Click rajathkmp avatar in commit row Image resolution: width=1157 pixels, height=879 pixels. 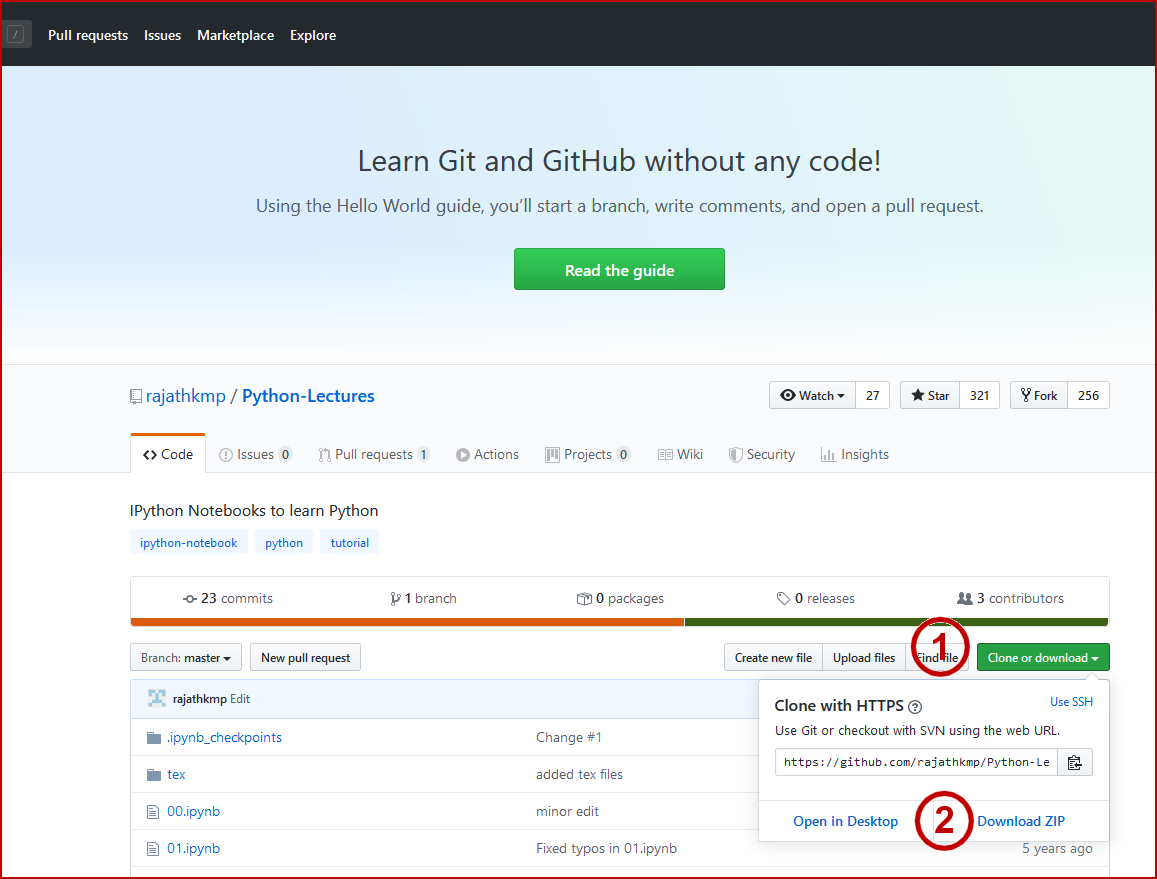click(156, 698)
